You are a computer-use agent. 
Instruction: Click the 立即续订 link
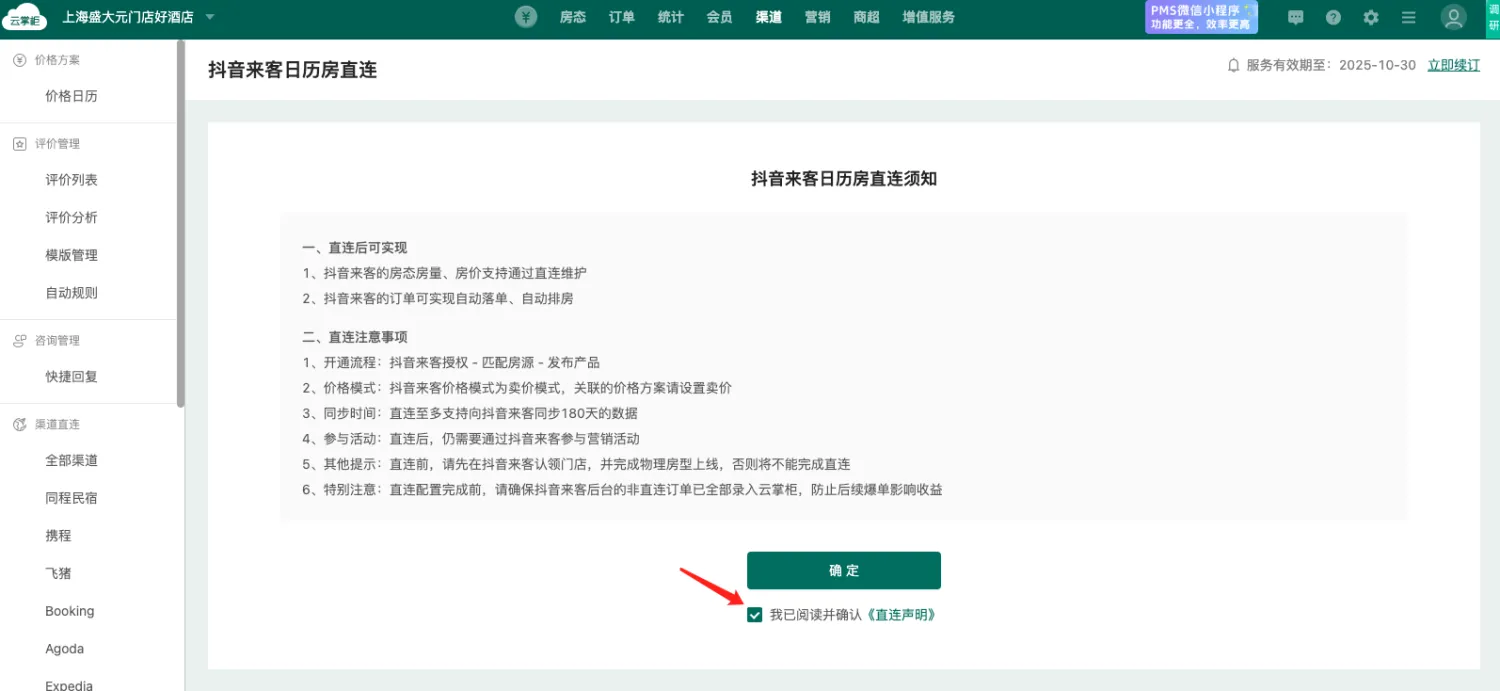point(1453,65)
